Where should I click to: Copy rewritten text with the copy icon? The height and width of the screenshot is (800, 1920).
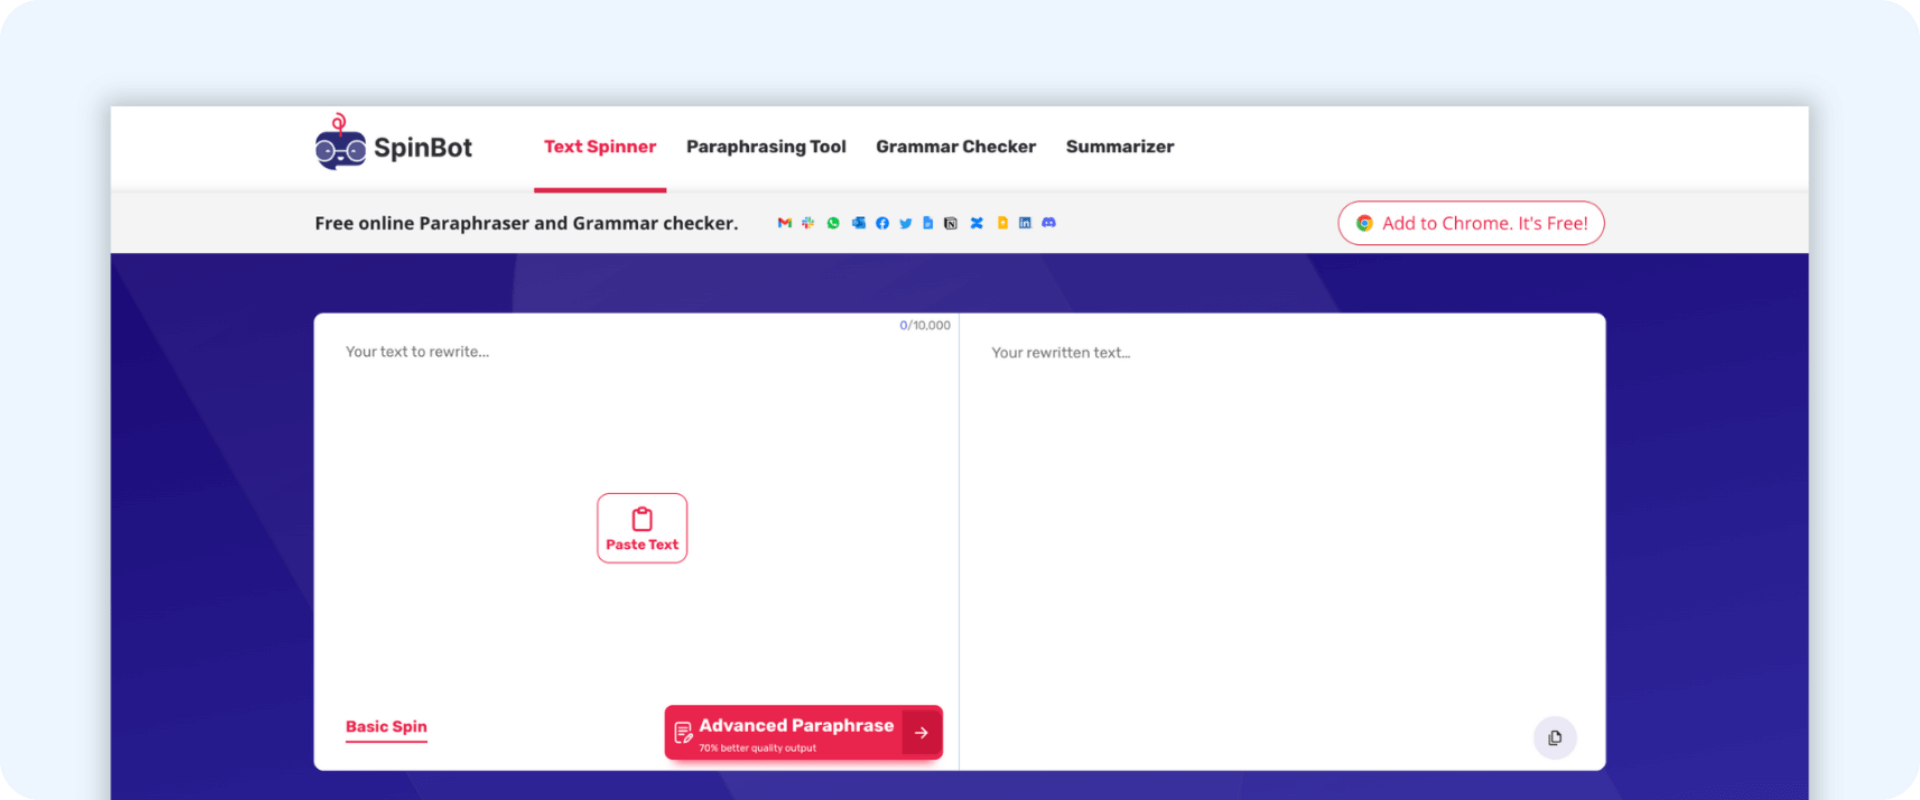tap(1555, 738)
